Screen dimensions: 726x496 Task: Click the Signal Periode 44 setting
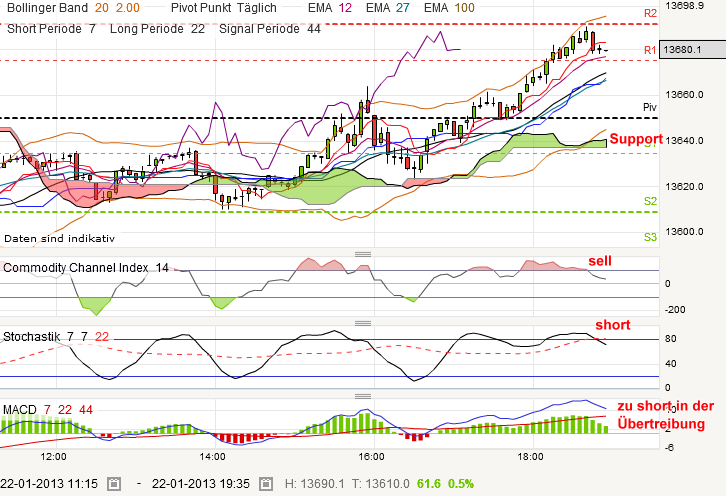(x=270, y=29)
